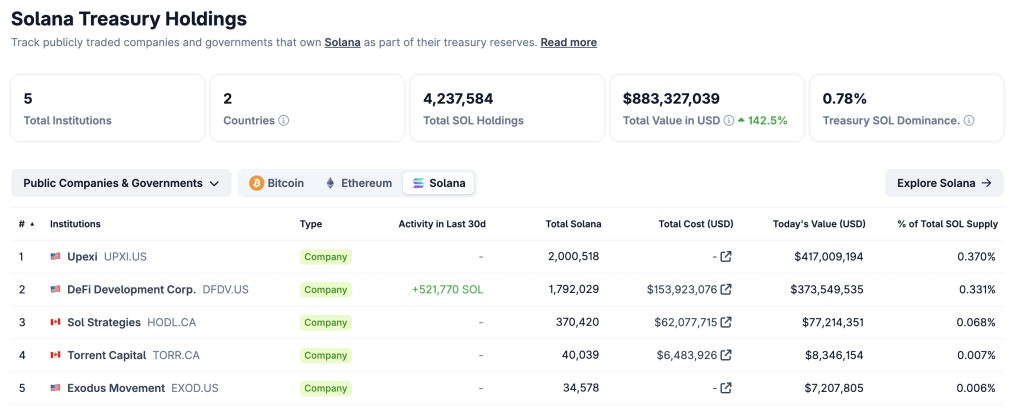1024x417 pixels.
Task: Click the Explore Solana button
Action: tap(943, 183)
